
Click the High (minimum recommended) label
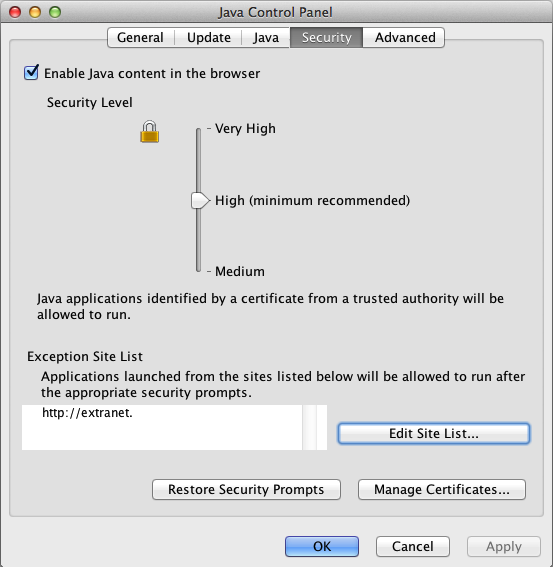pyautogui.click(x=312, y=200)
